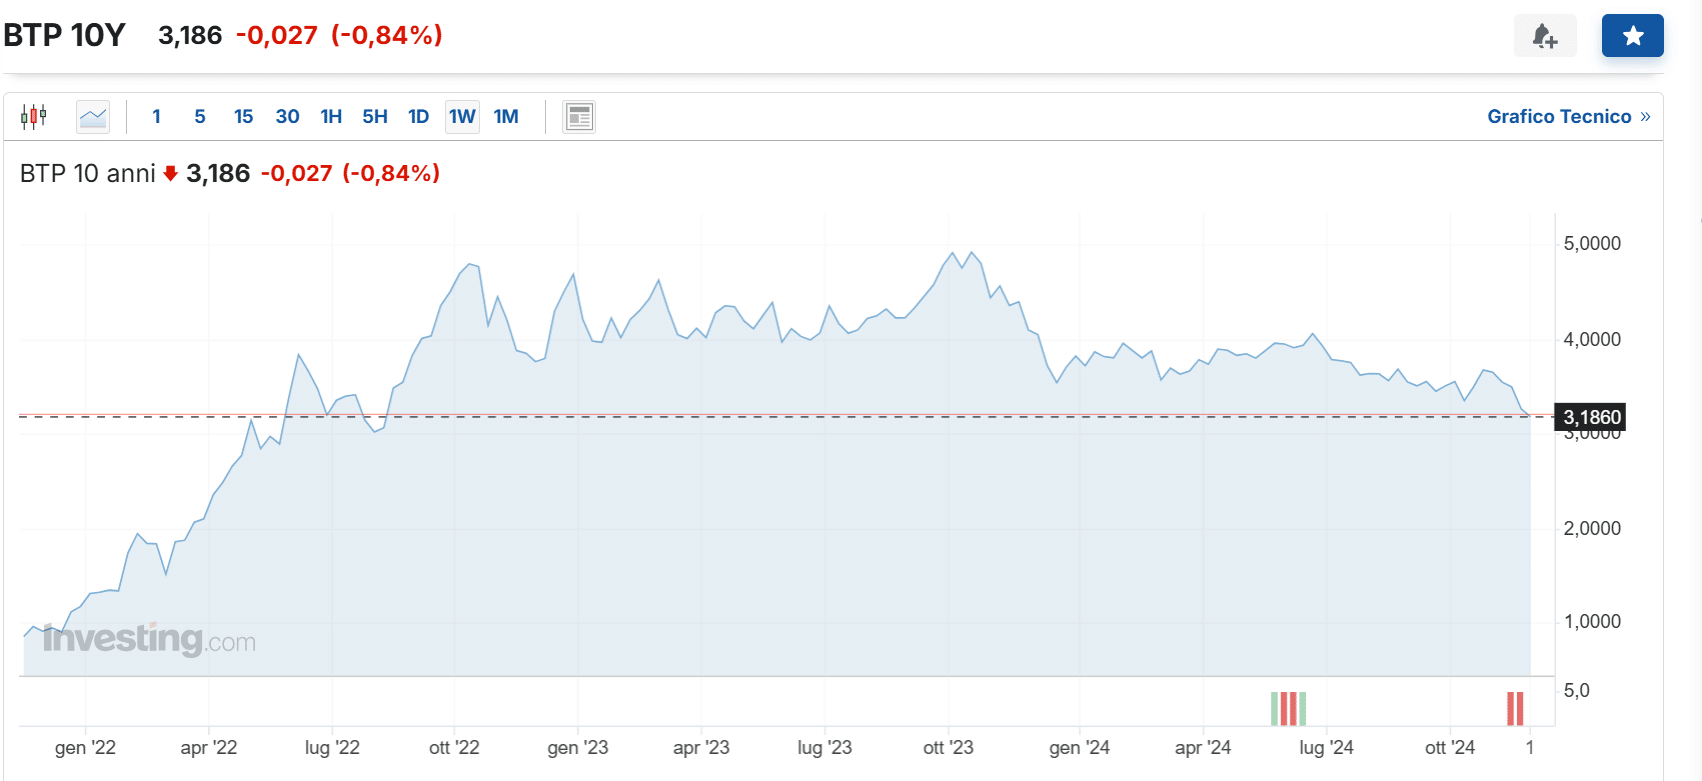Click the 1,0000 y-axis label
Viewport: 1702px width, 781px height.
coord(1592,621)
